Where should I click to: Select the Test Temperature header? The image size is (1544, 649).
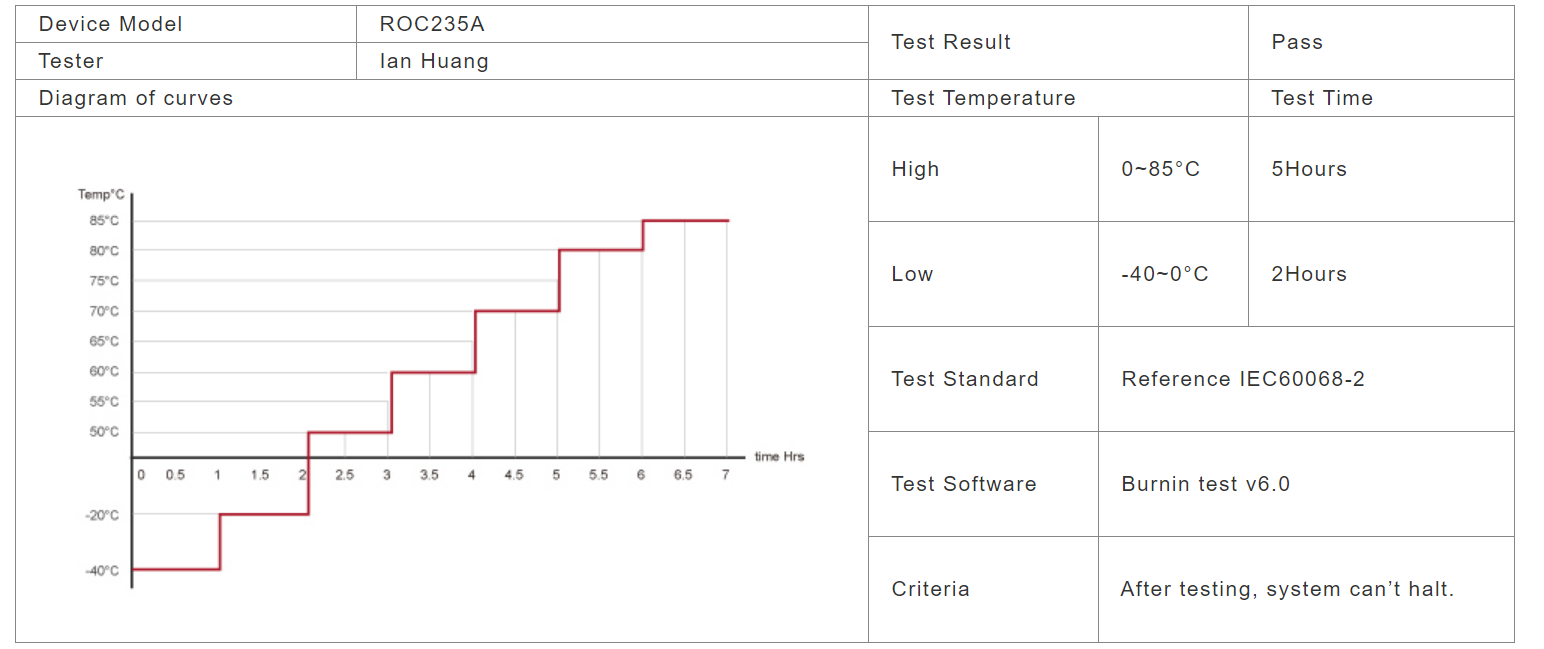pyautogui.click(x=983, y=98)
